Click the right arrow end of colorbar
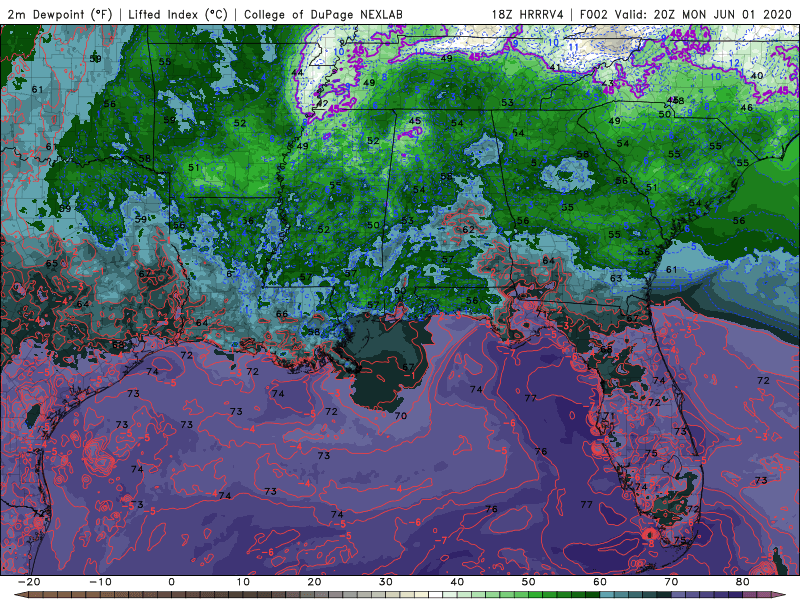The image size is (800, 600). pyautogui.click(x=781, y=595)
